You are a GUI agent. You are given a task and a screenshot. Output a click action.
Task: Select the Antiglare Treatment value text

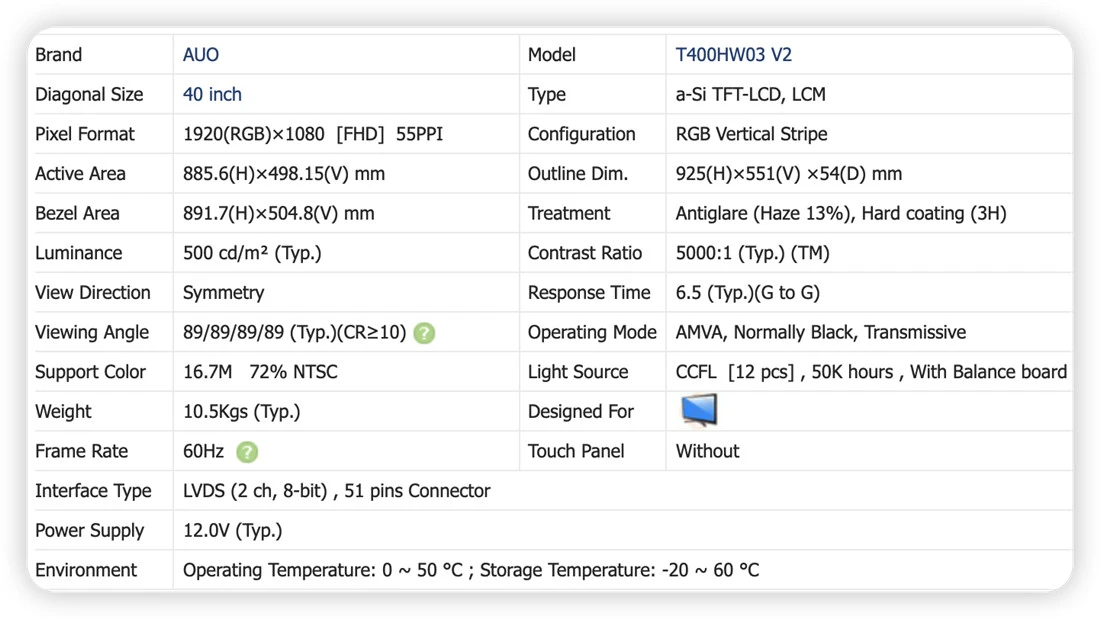tap(840, 213)
